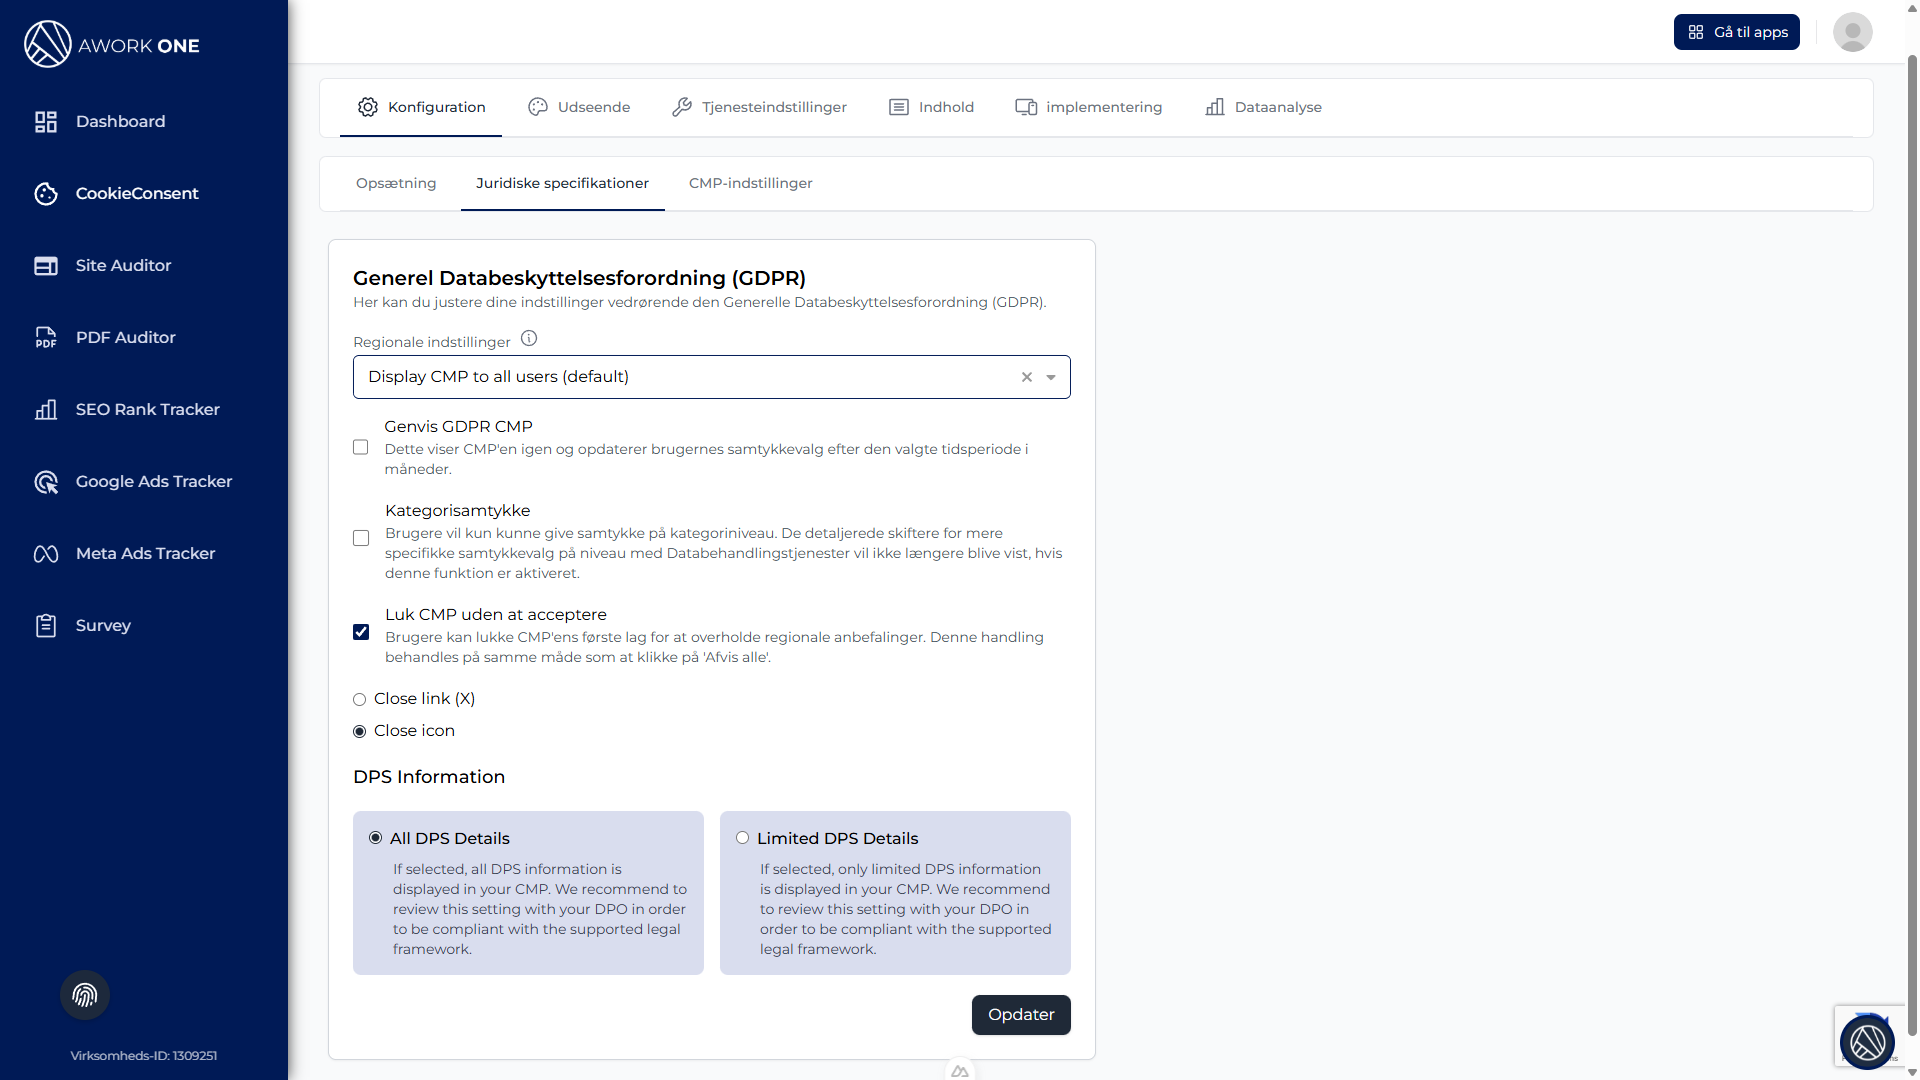Open the CMP-indstillinger sub-tab
This screenshot has width=1920, height=1080.
750,183
